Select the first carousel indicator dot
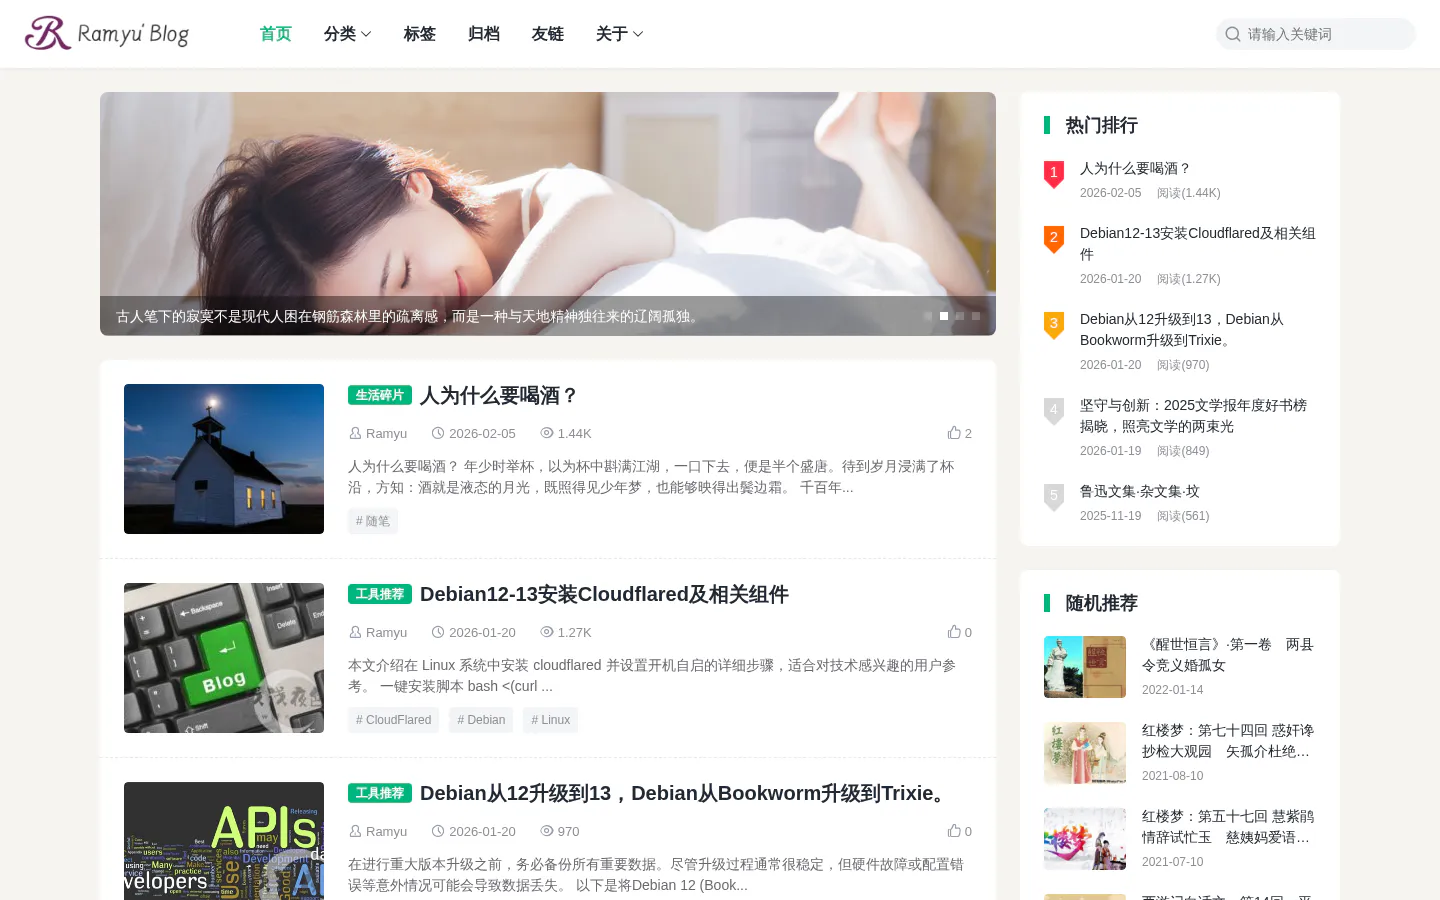 tap(928, 316)
